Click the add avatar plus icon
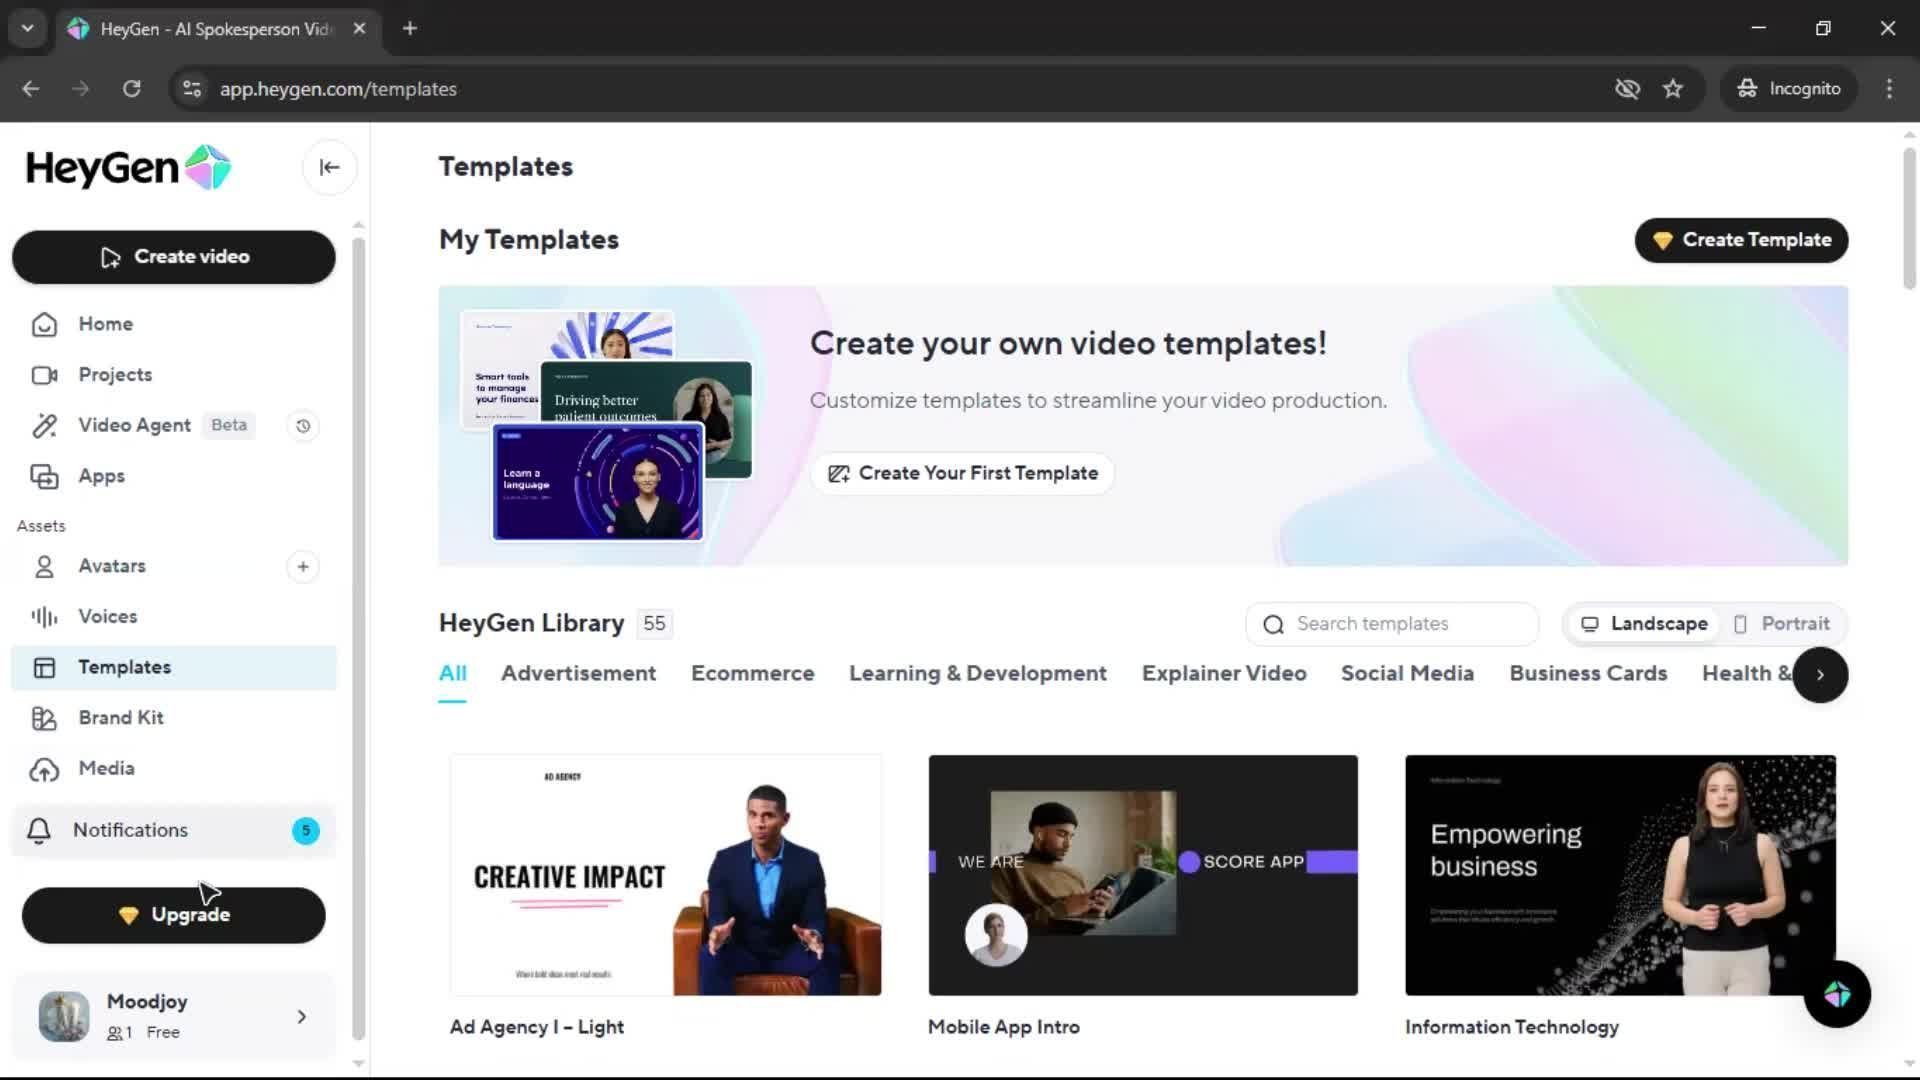1920x1080 pixels. [303, 567]
